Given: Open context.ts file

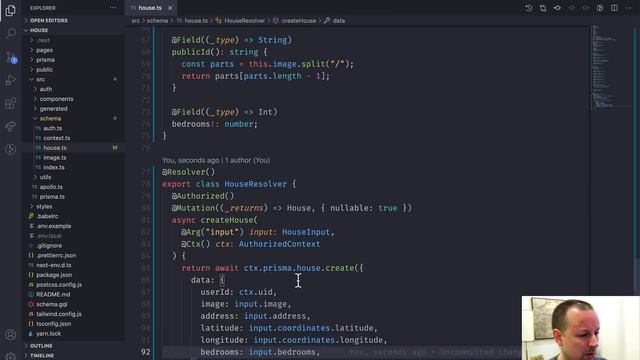Looking at the screenshot, I should (73, 138).
